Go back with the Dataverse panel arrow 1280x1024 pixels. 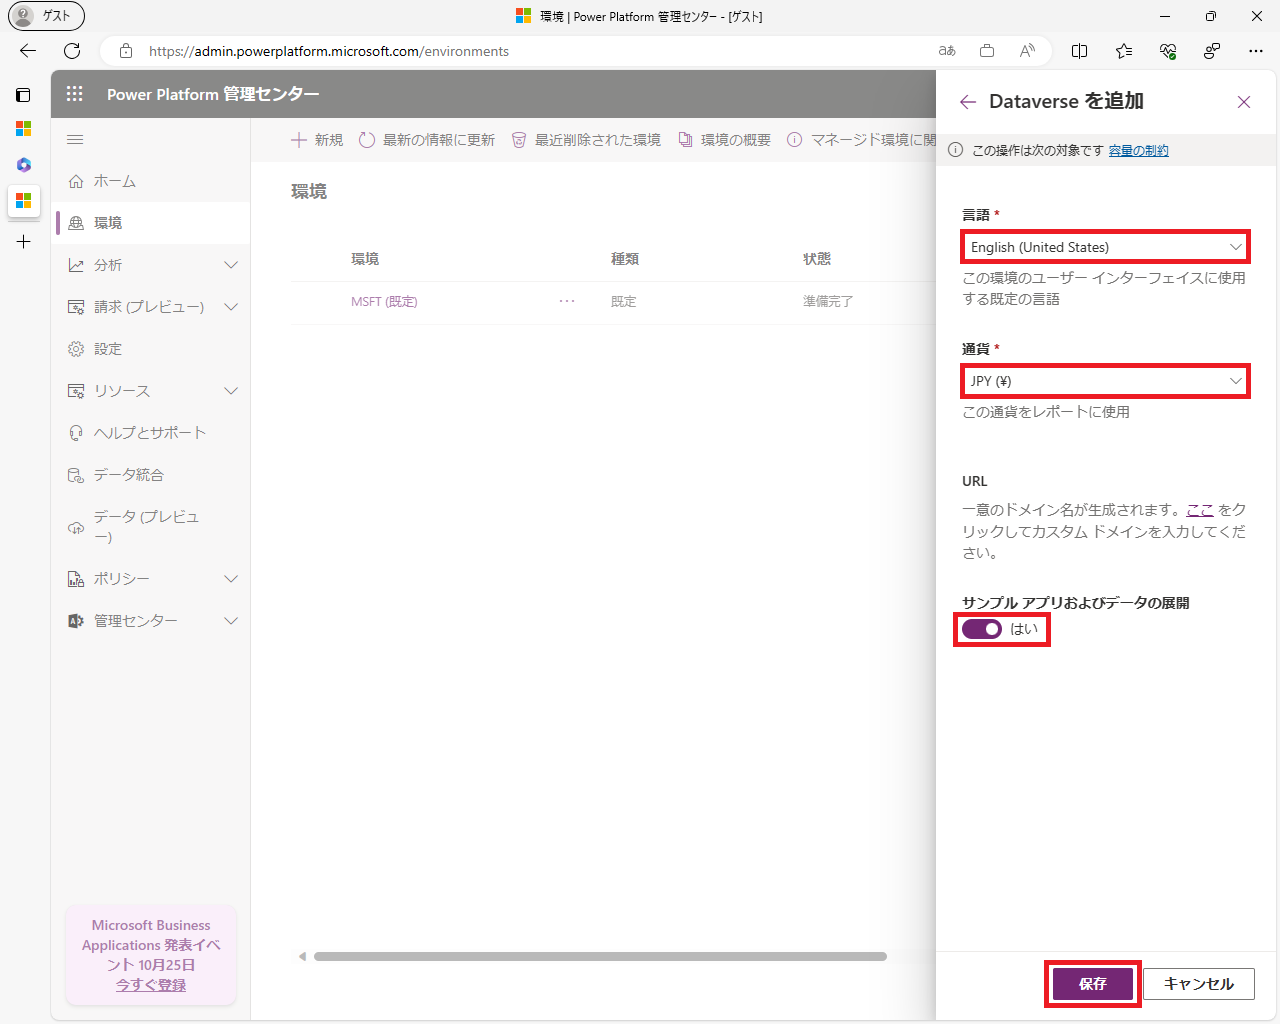(967, 102)
